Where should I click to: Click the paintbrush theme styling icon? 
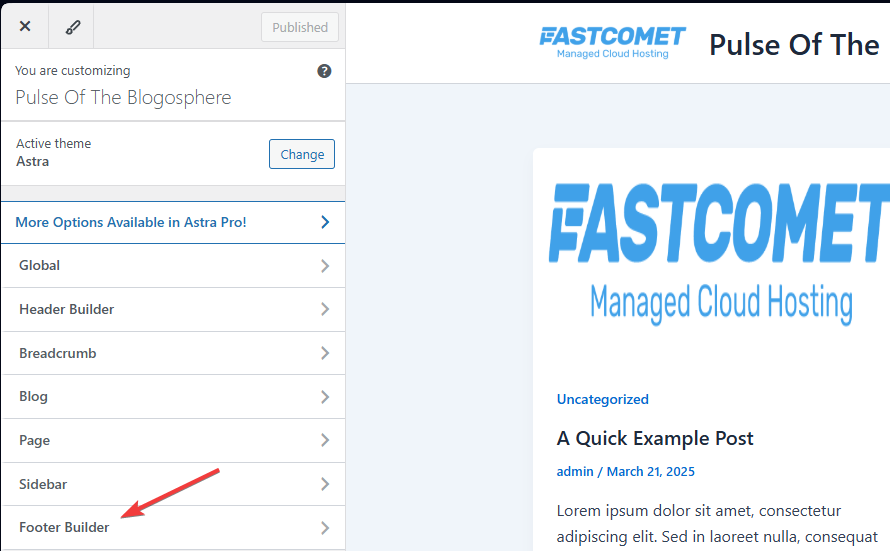(x=71, y=27)
